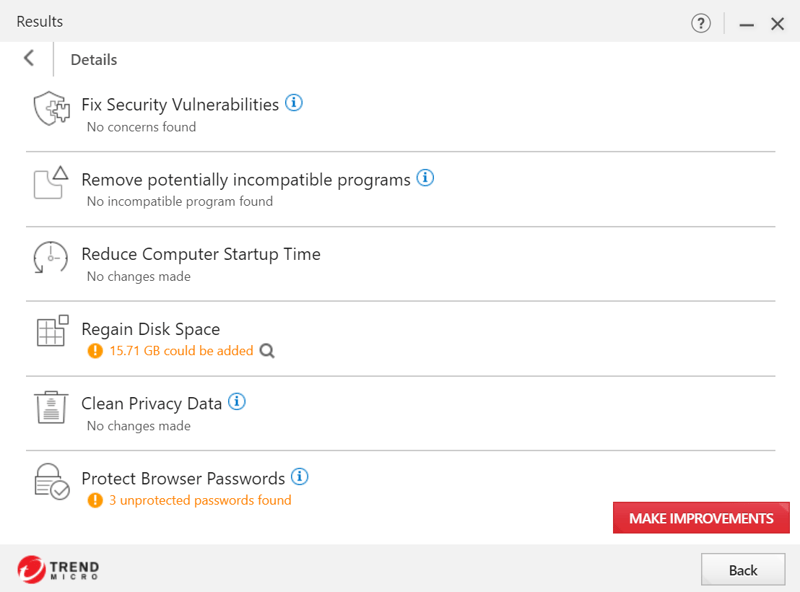Click the Protect Browser Passwords lock icon
This screenshot has height=592, width=800.
[52, 481]
